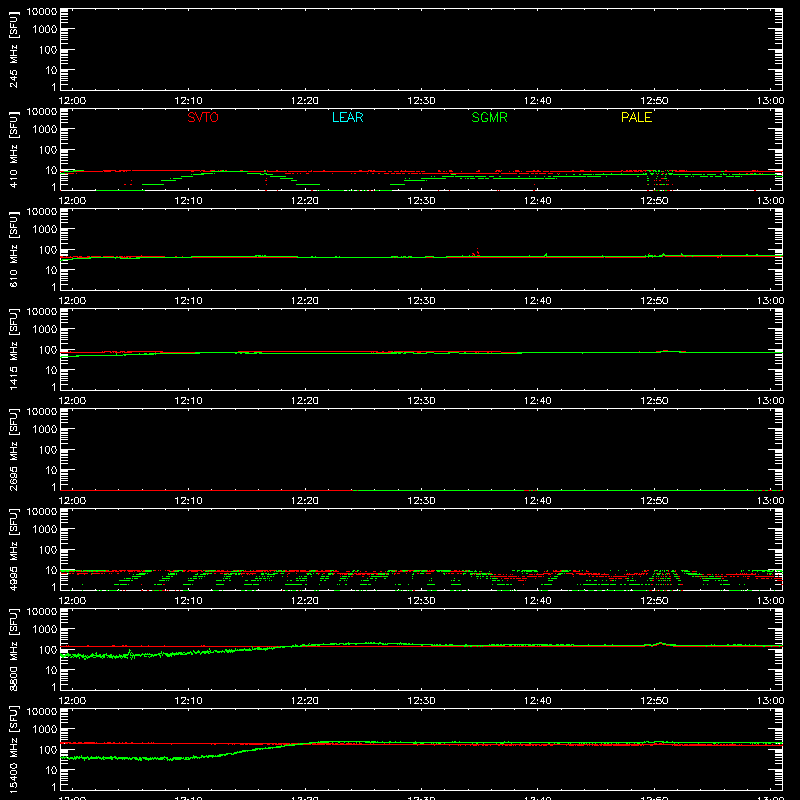Image resolution: width=800 pixels, height=800 pixels.
Task: Select the 15400 MHz [SFU] axis title
Action: point(13,749)
